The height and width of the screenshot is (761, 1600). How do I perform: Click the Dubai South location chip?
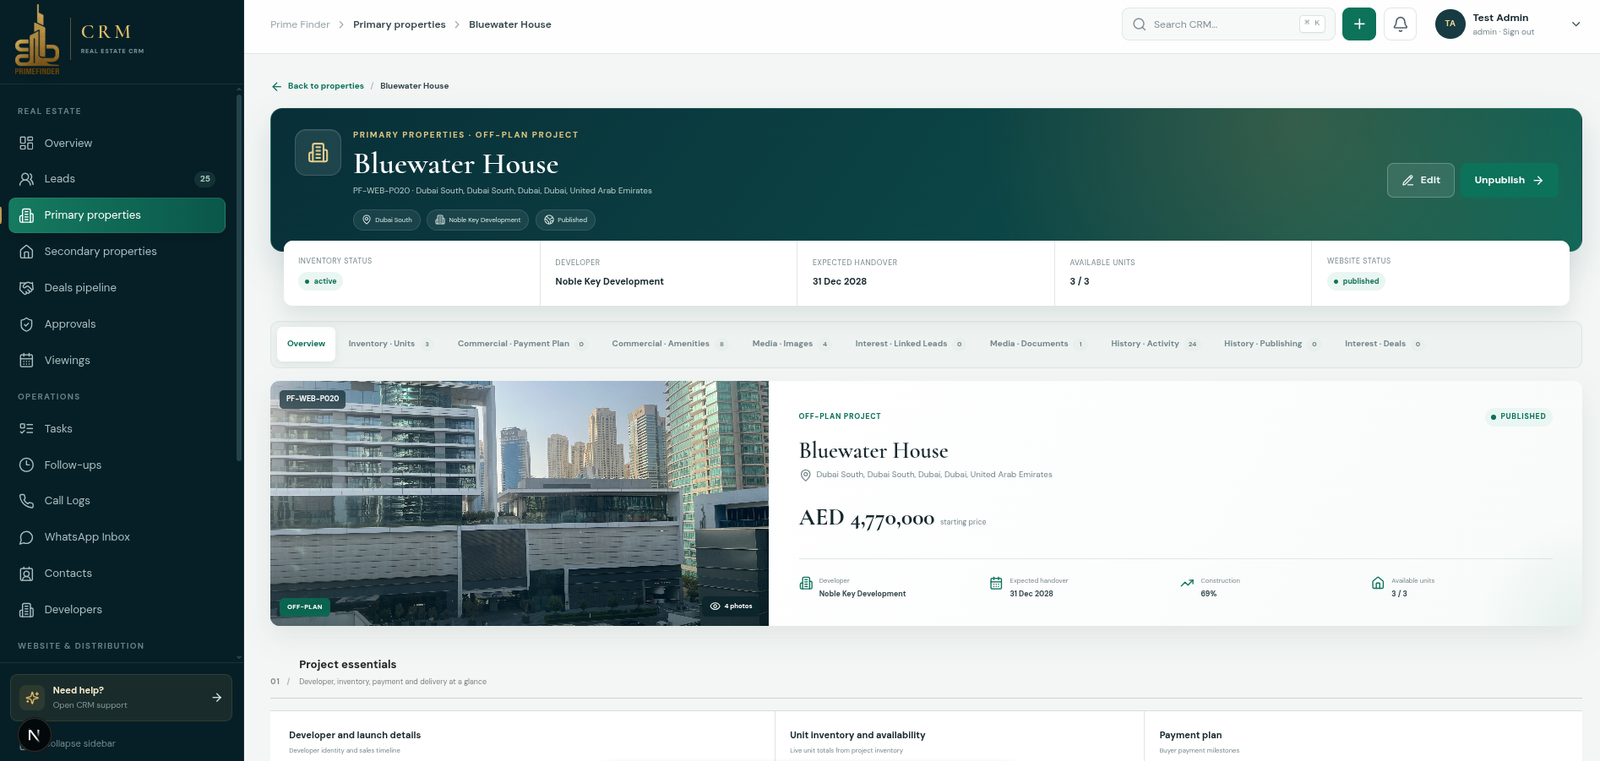[x=387, y=220]
